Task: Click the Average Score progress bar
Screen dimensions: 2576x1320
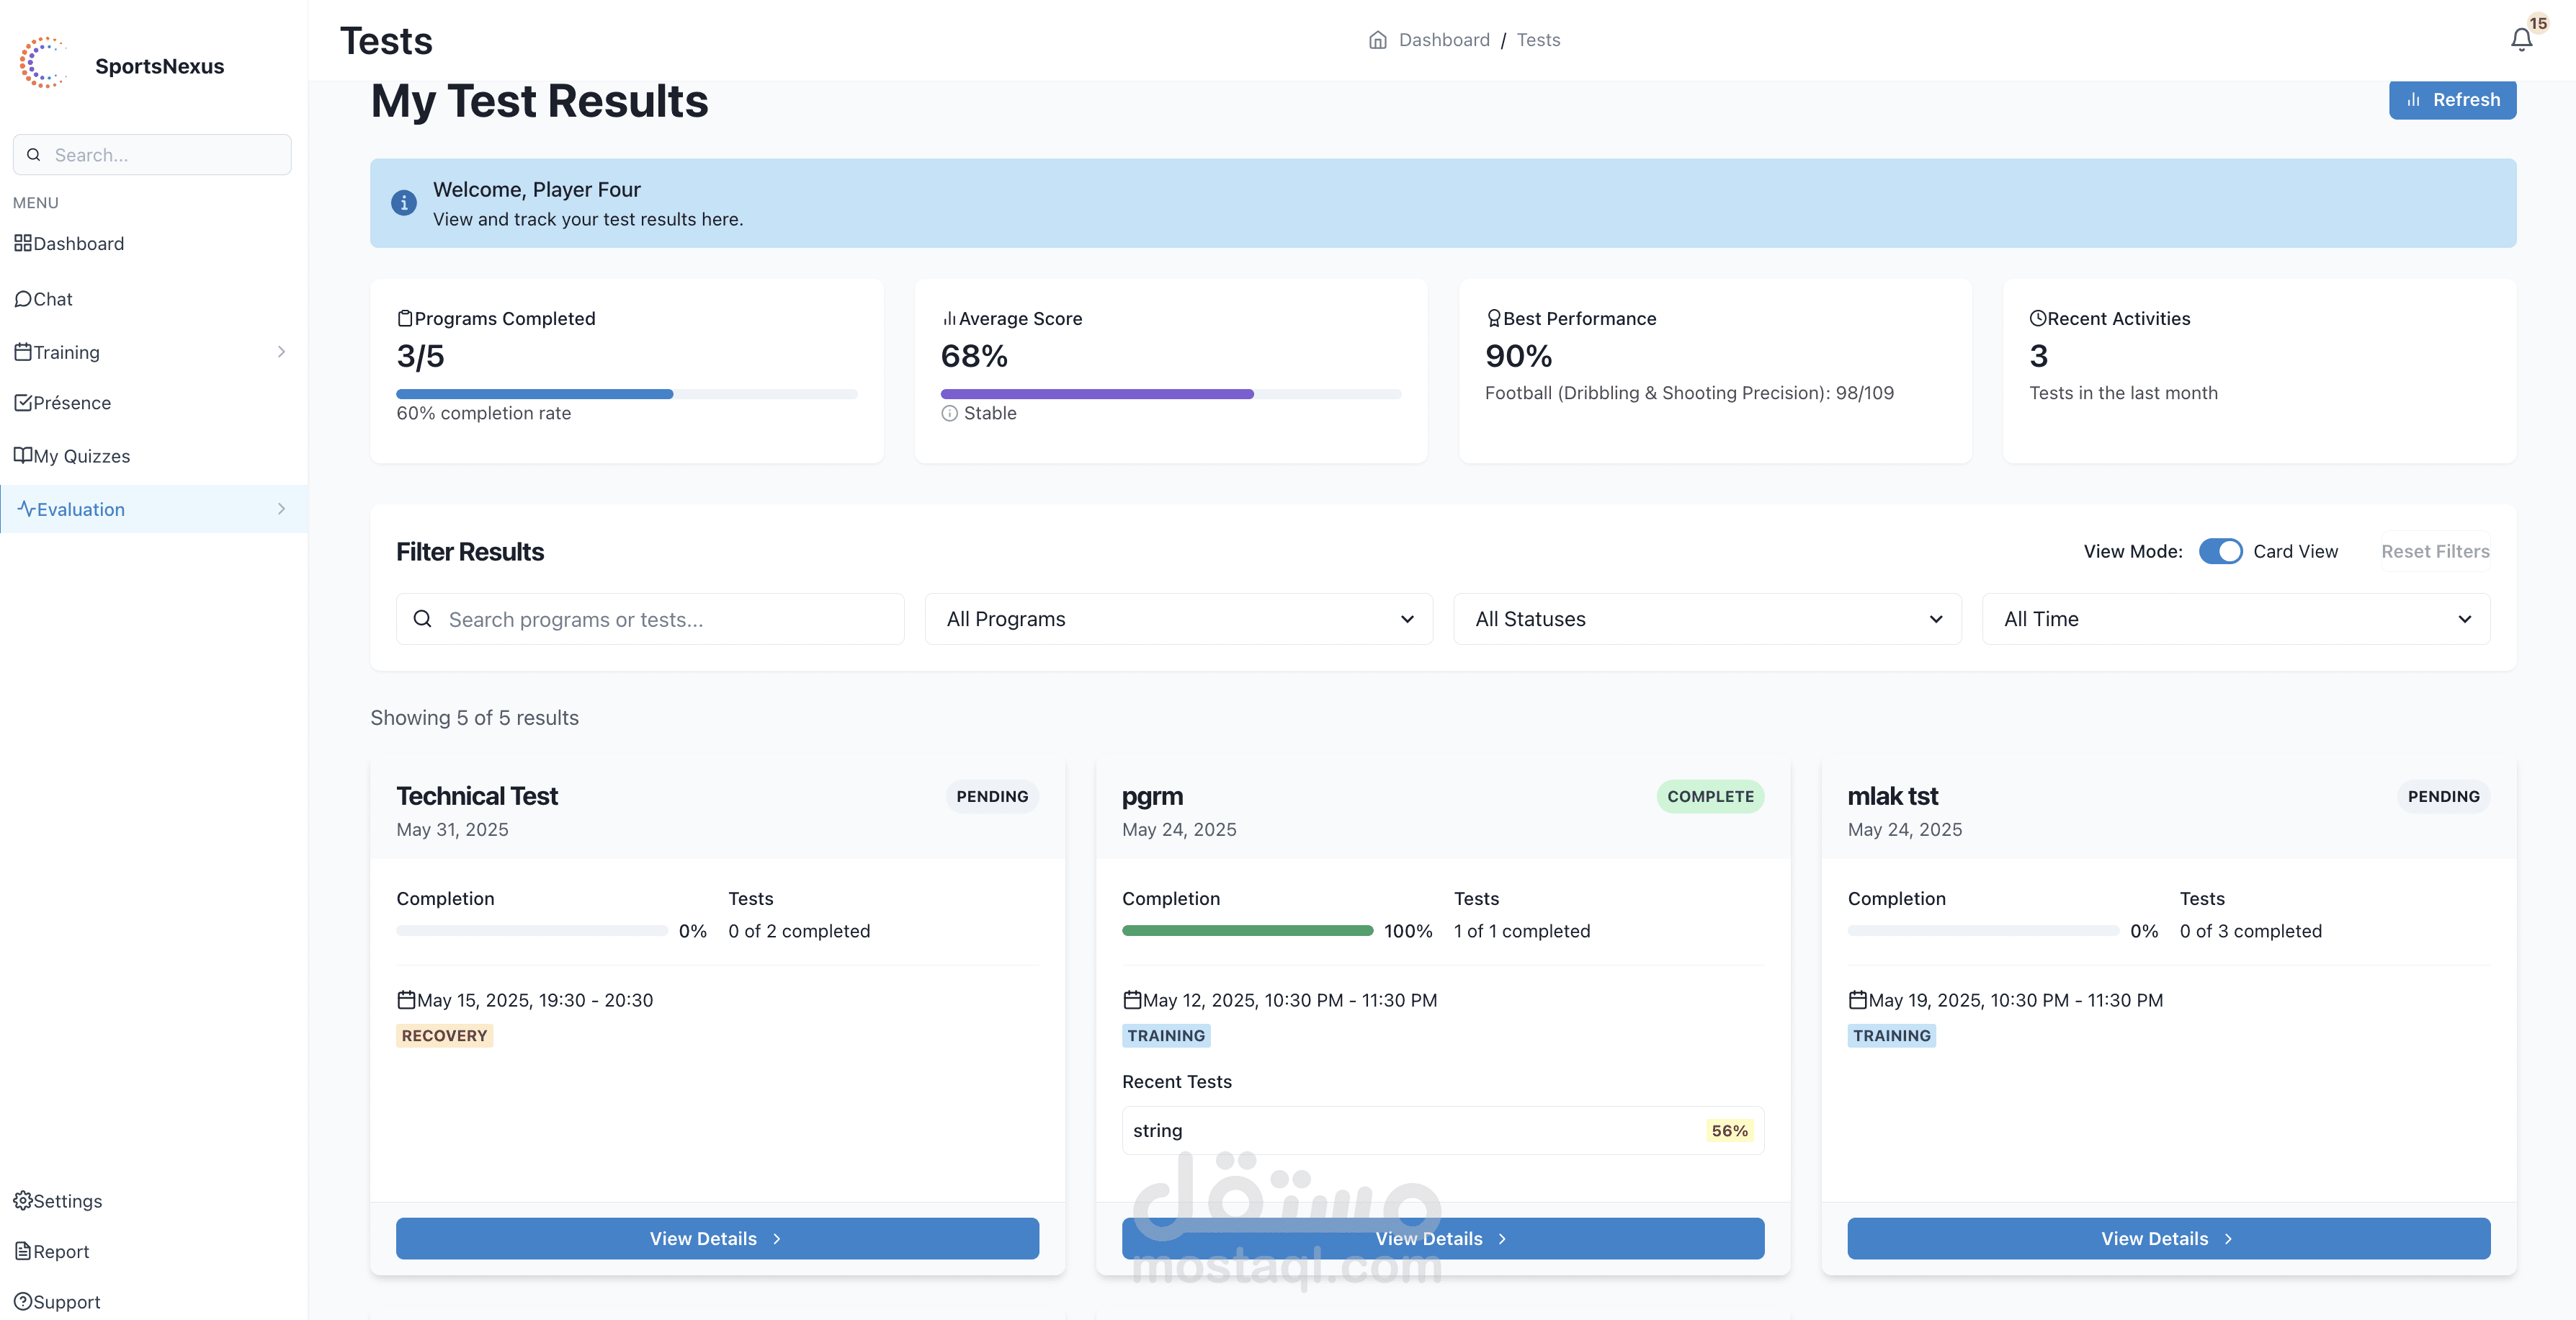Action: click(x=1170, y=394)
